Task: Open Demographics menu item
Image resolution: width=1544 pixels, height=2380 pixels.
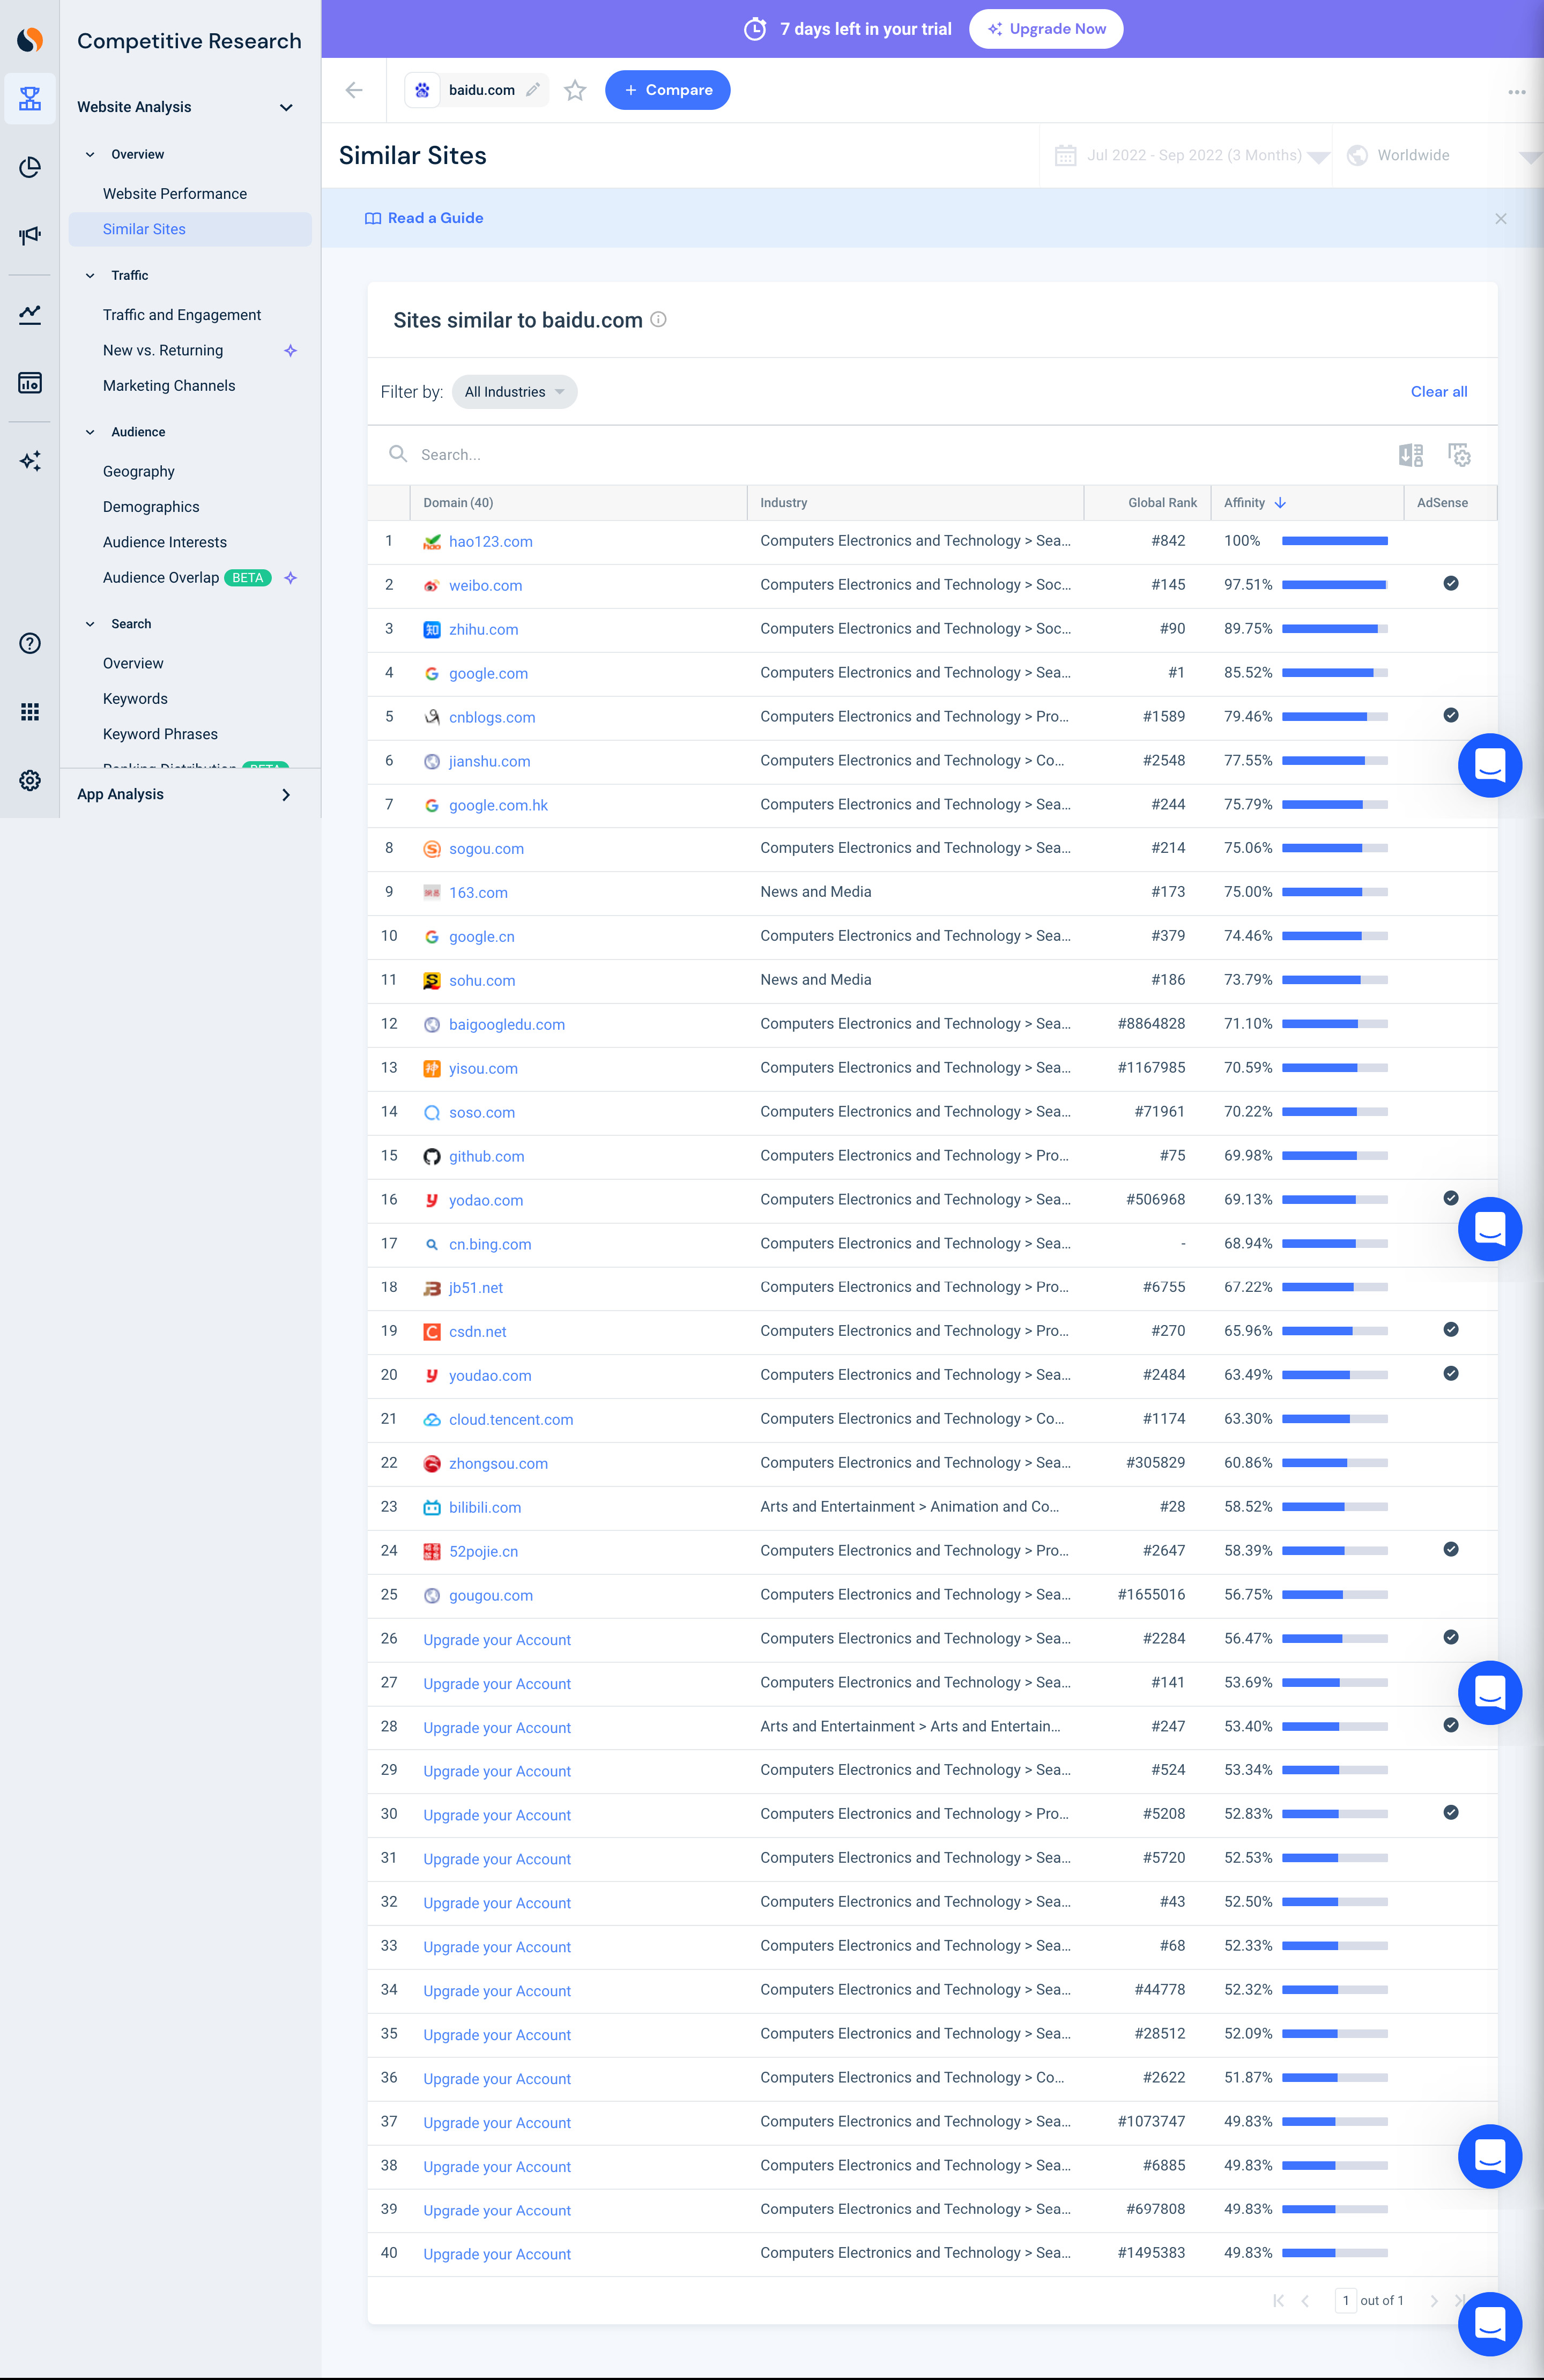Action: pos(151,507)
